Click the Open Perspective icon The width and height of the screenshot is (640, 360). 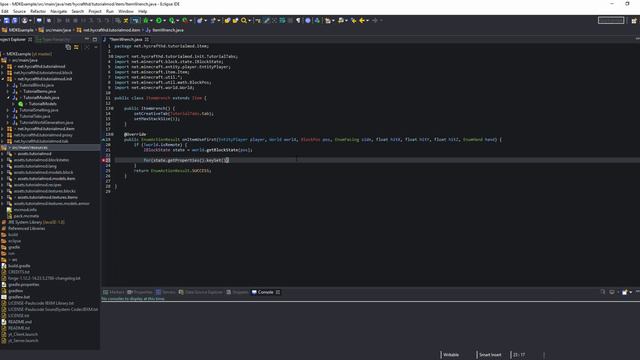click(633, 20)
